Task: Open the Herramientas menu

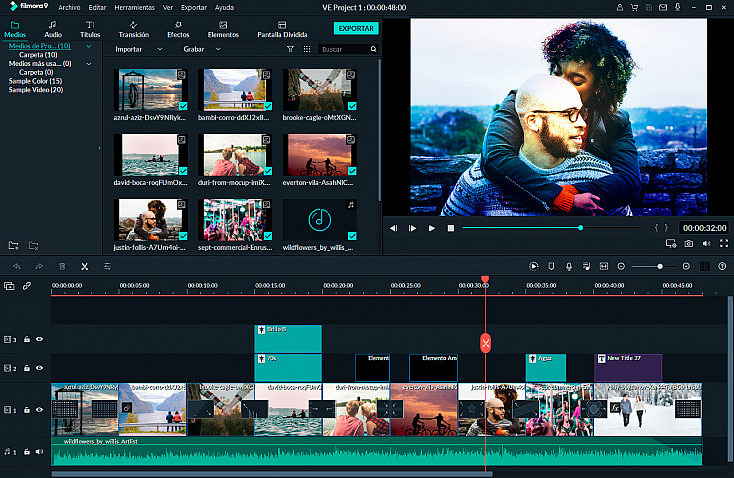Action: coord(134,7)
